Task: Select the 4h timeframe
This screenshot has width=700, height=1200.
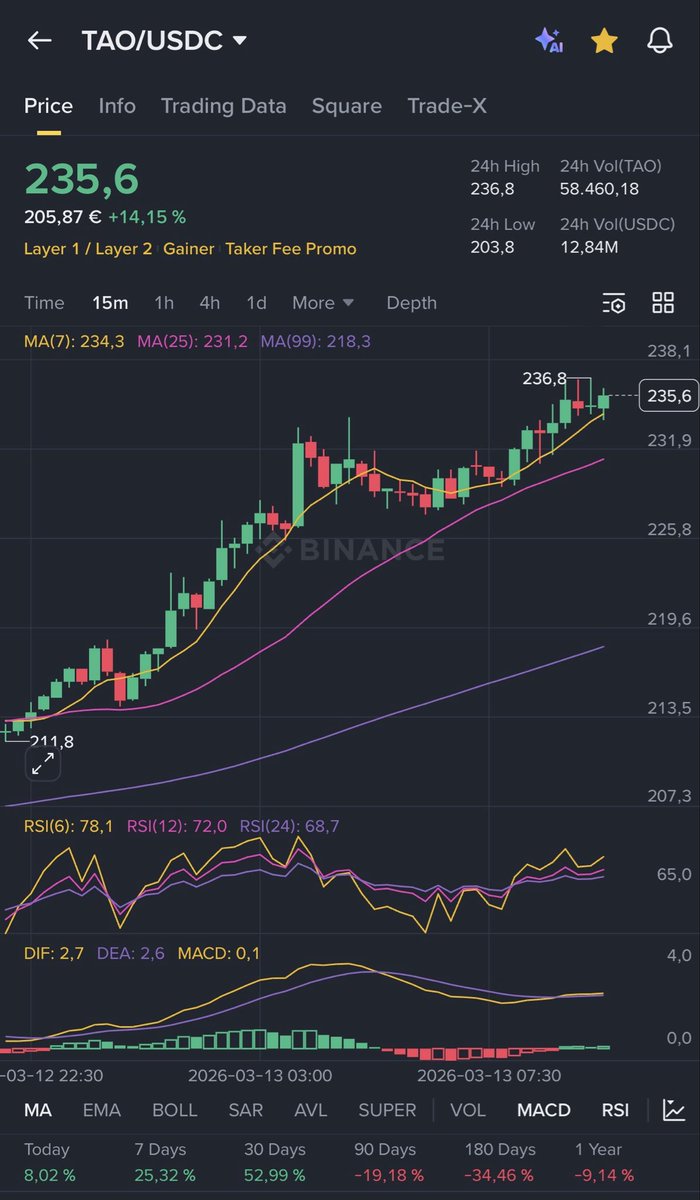Action: (210, 303)
